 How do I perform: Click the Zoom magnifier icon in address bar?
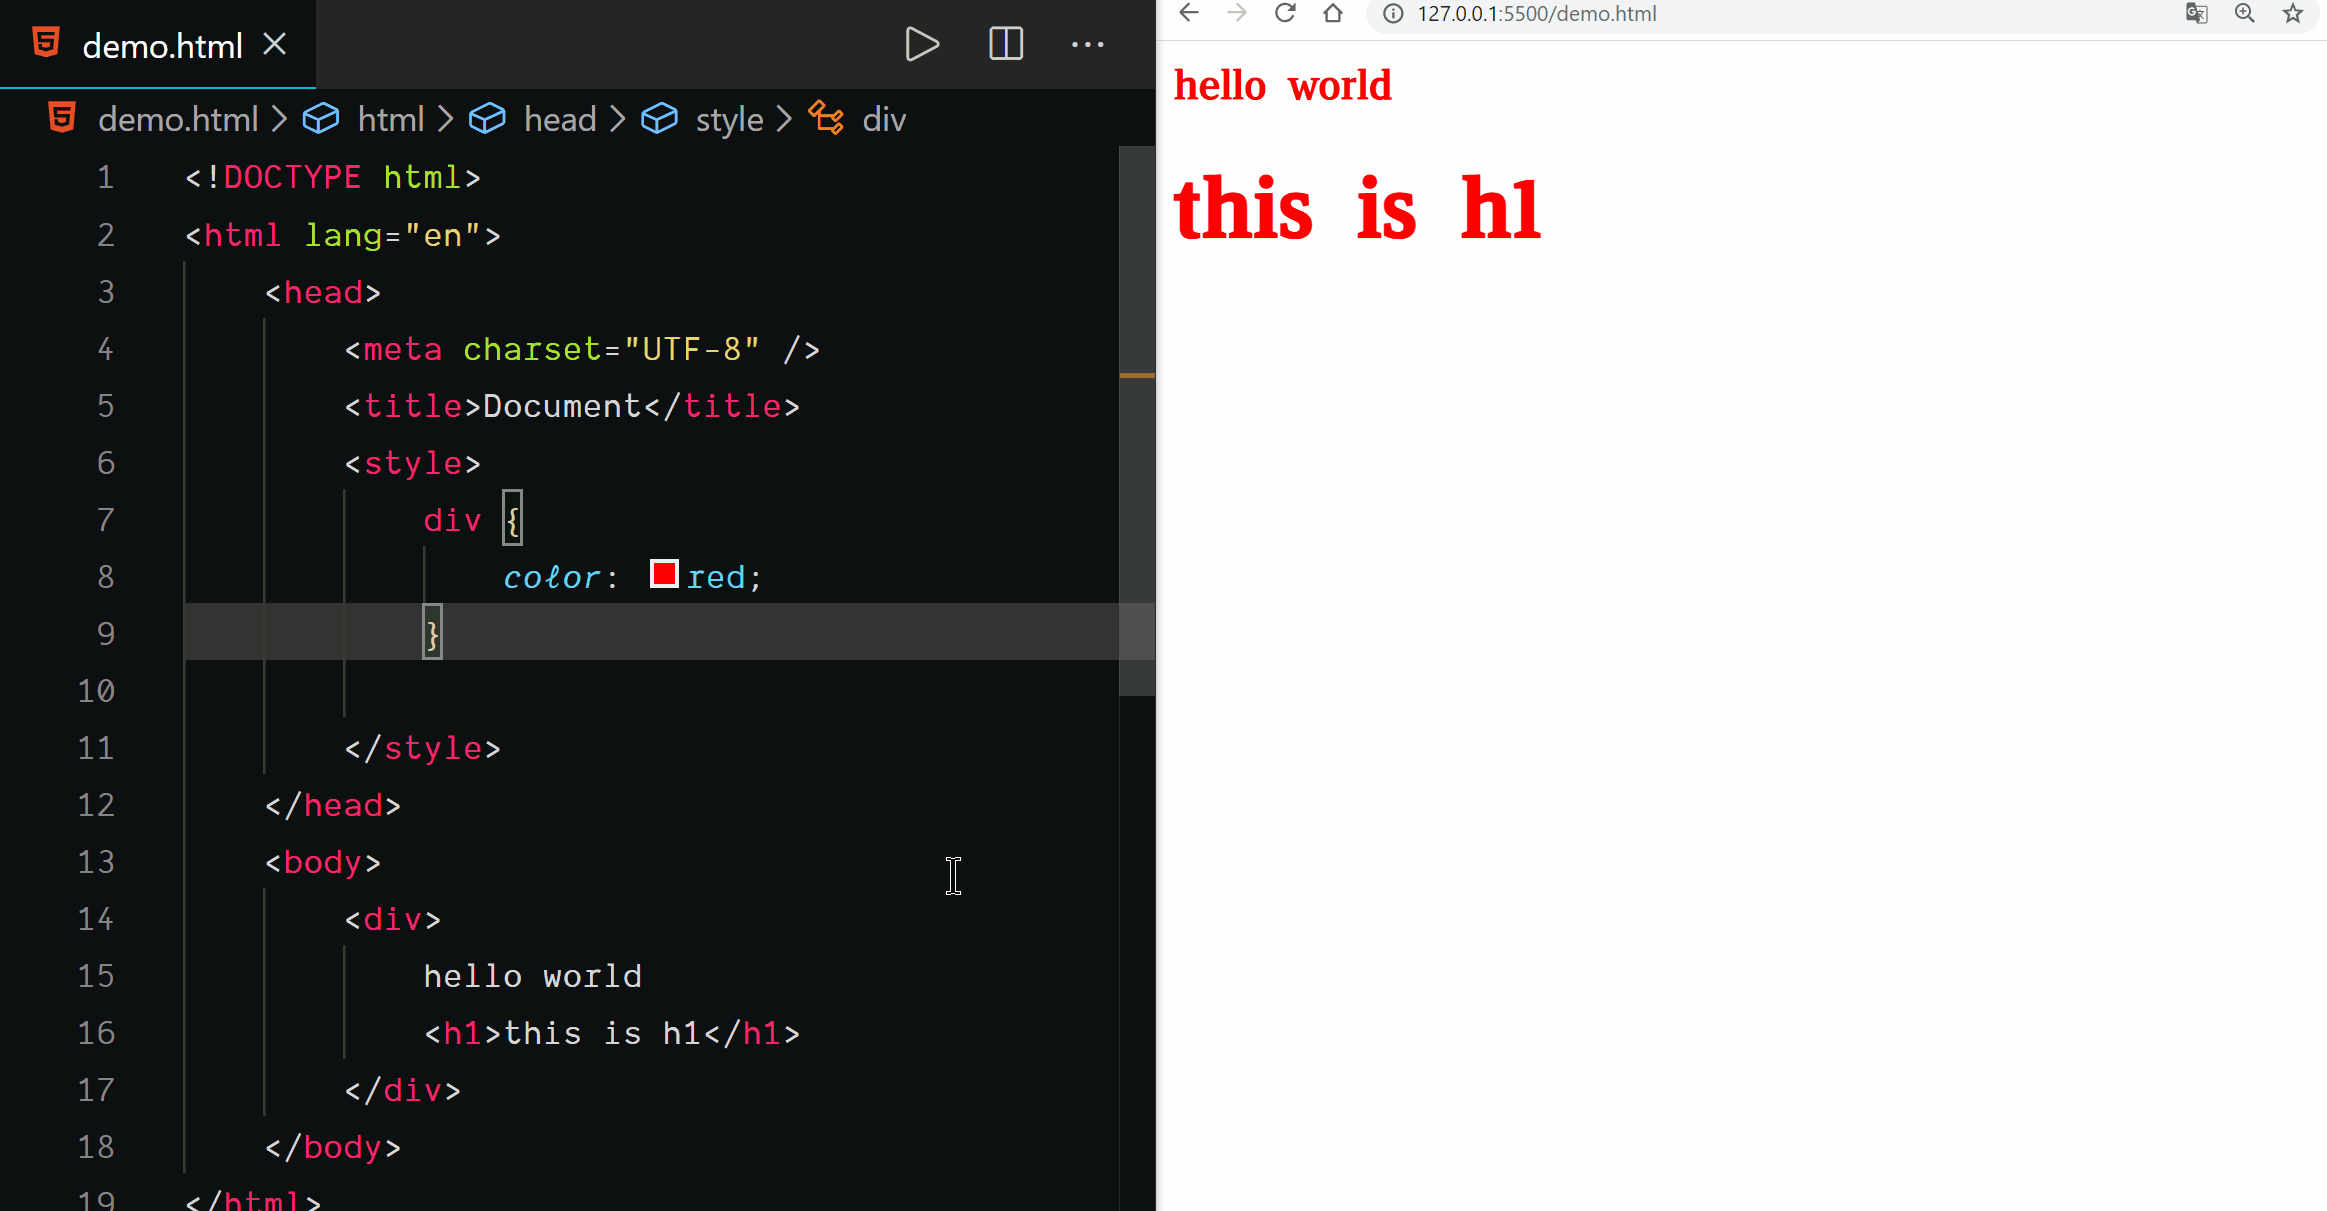coord(2245,13)
